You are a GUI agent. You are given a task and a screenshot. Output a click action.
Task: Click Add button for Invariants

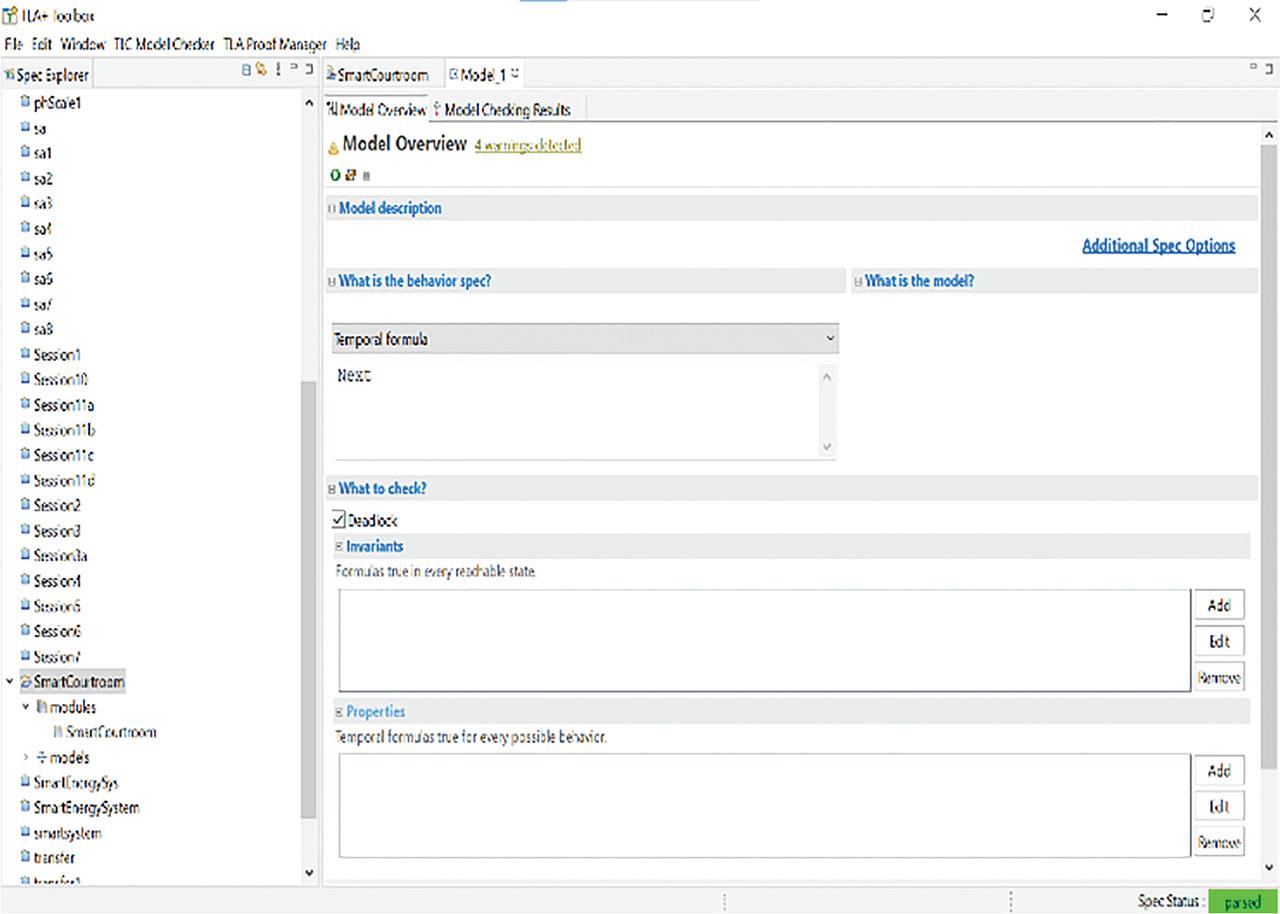[x=1218, y=605]
